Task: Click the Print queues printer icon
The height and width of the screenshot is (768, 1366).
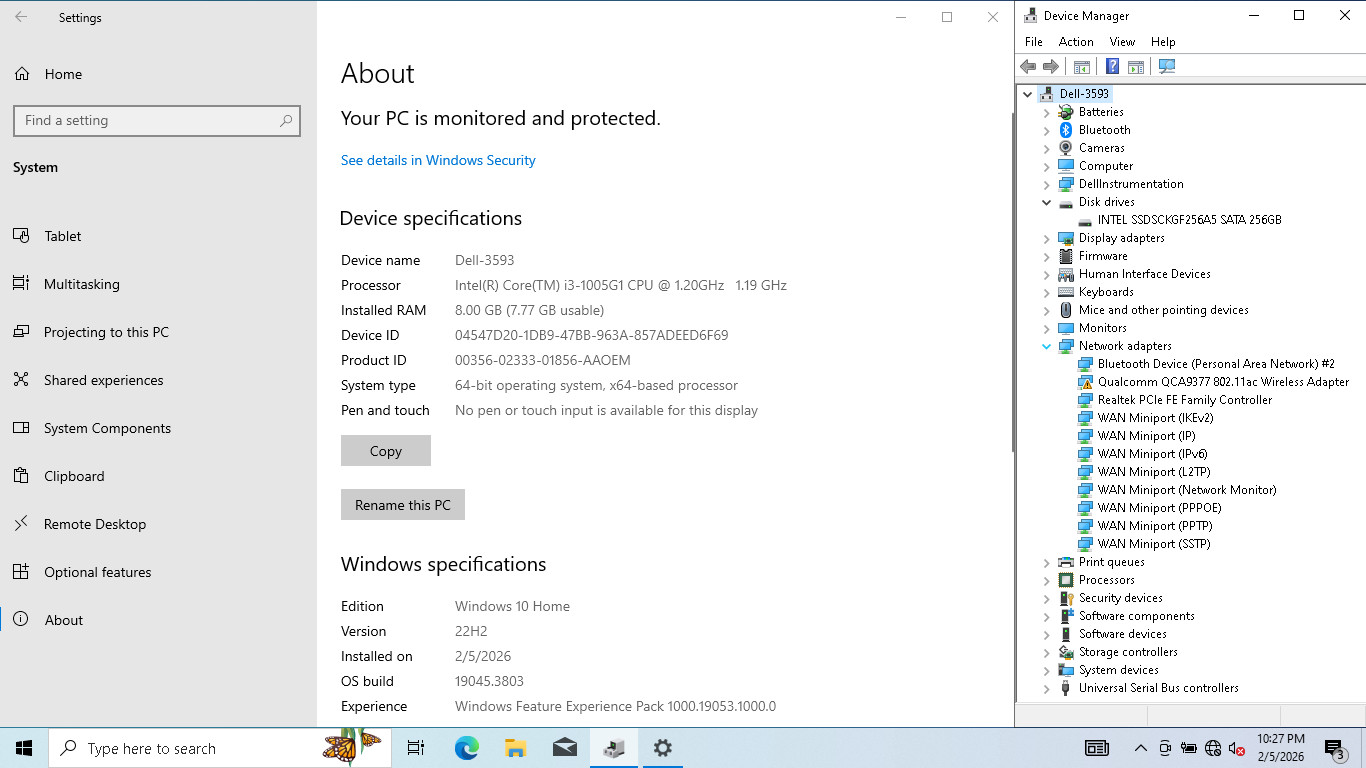Action: (x=1066, y=562)
